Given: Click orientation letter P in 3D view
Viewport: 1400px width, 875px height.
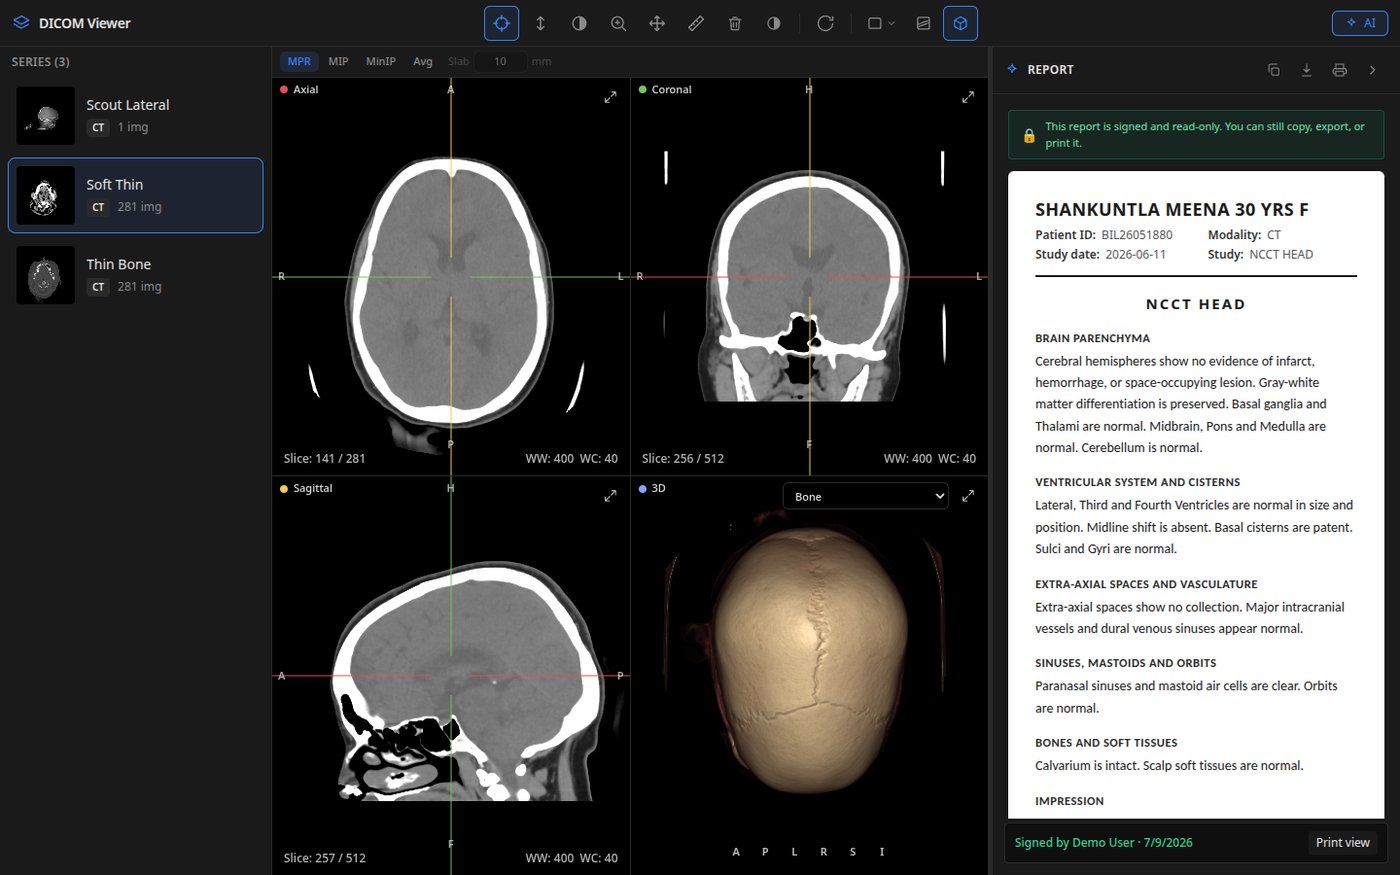Looking at the screenshot, I should pos(765,852).
